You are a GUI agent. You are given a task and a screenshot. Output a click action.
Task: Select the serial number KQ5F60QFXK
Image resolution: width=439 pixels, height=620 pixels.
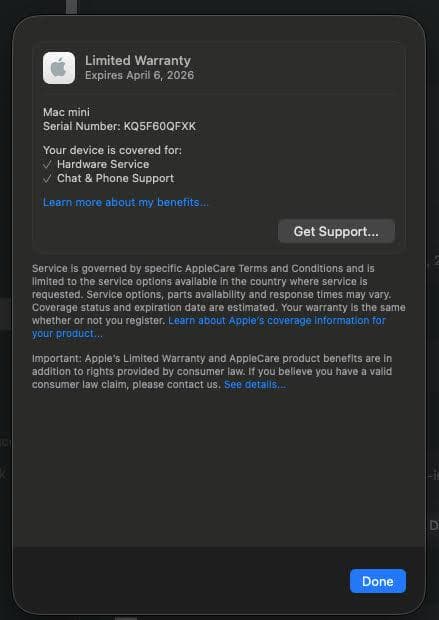pos(160,127)
